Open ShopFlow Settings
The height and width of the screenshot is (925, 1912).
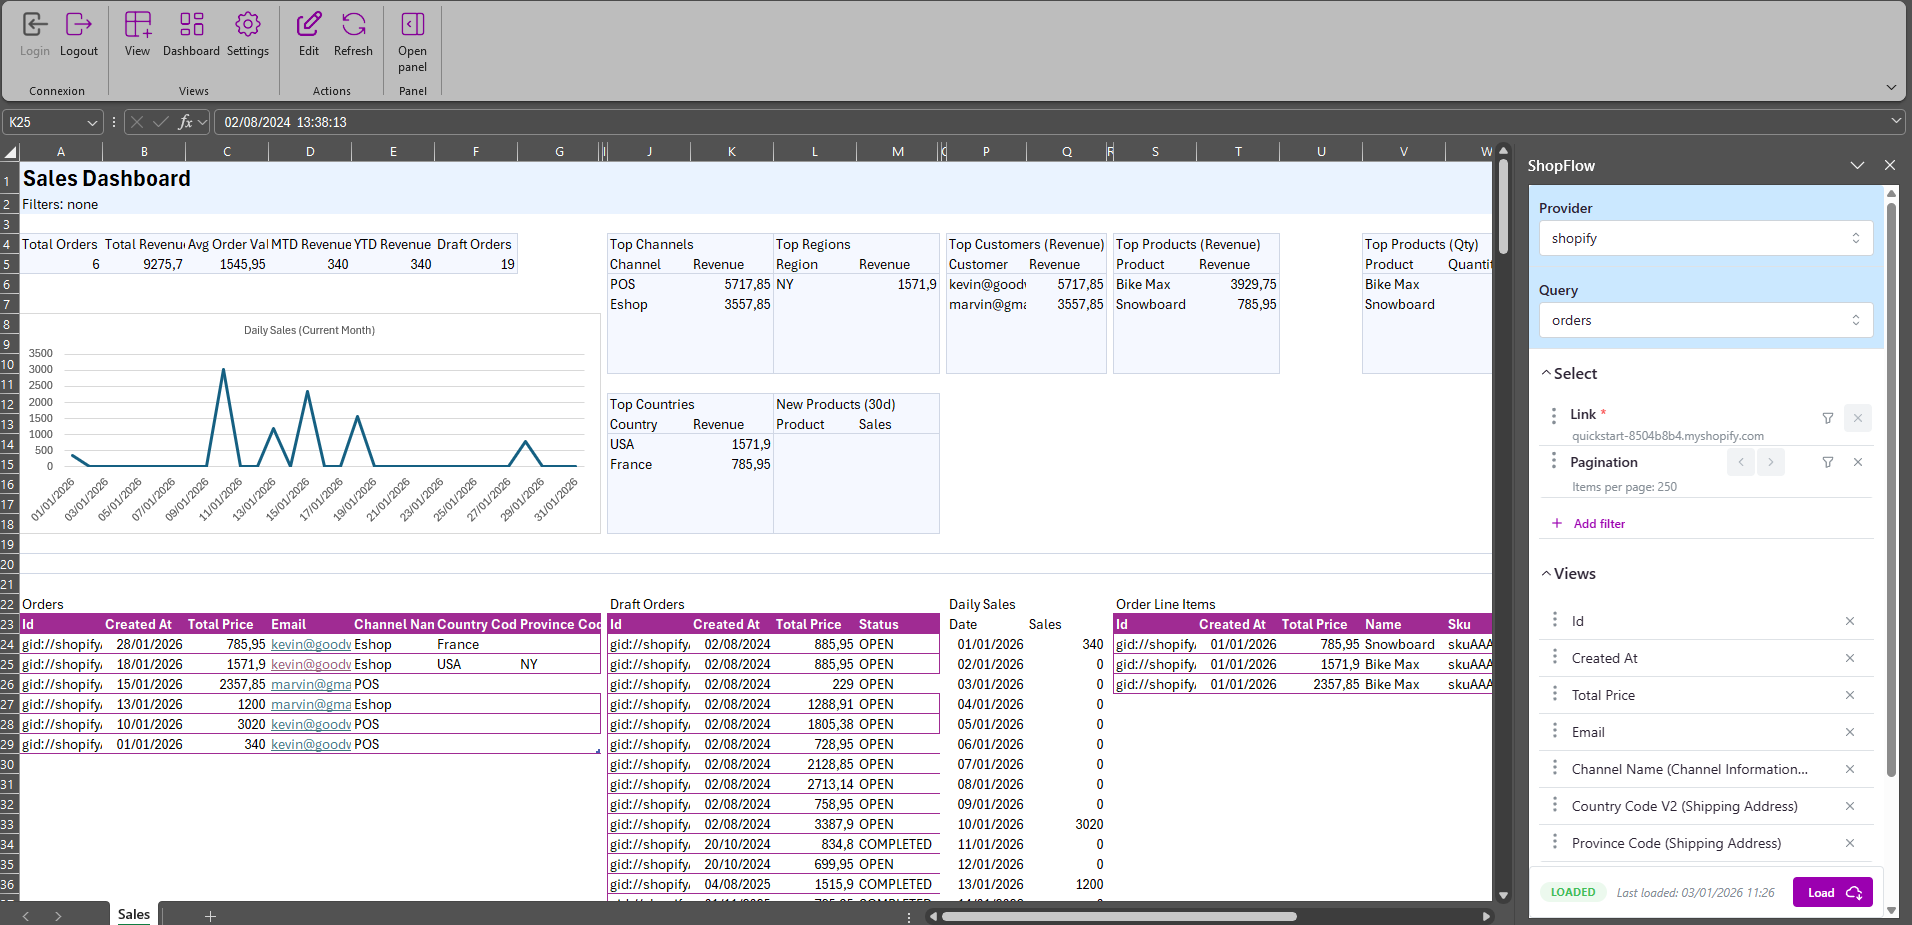pyautogui.click(x=247, y=30)
